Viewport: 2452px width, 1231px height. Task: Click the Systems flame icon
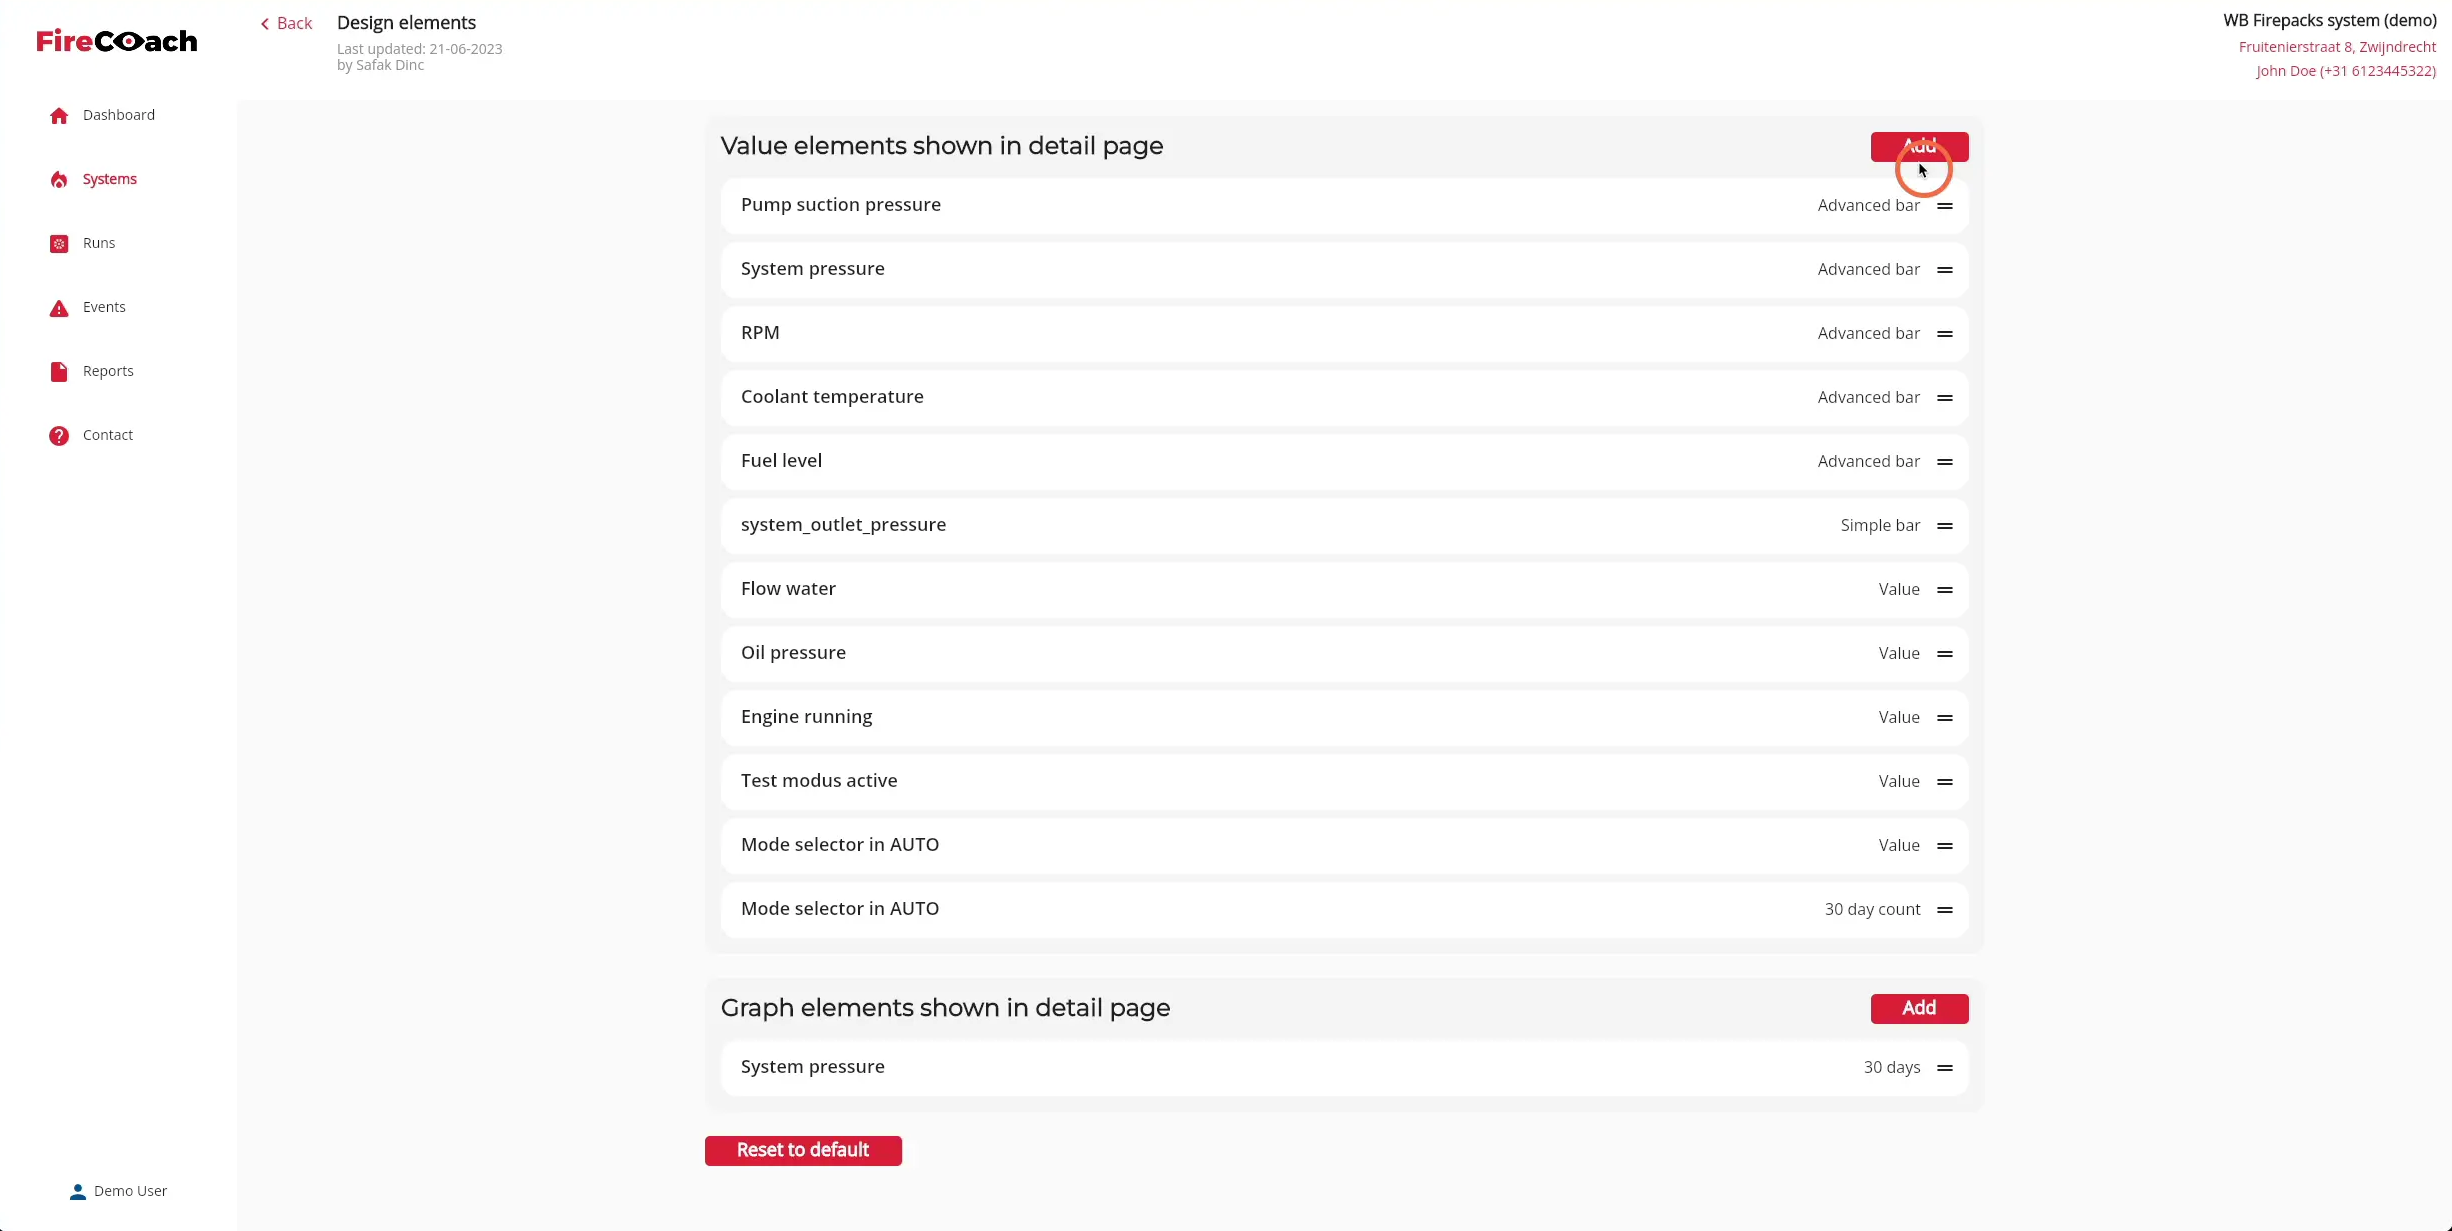[59, 180]
